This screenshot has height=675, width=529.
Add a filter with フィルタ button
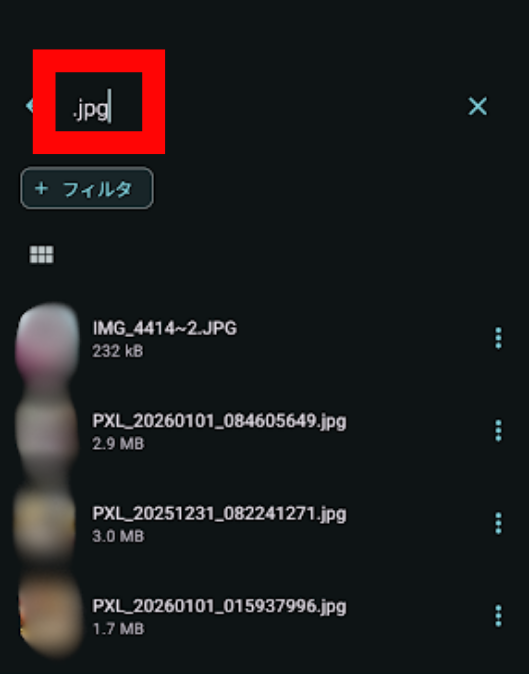[x=87, y=188]
